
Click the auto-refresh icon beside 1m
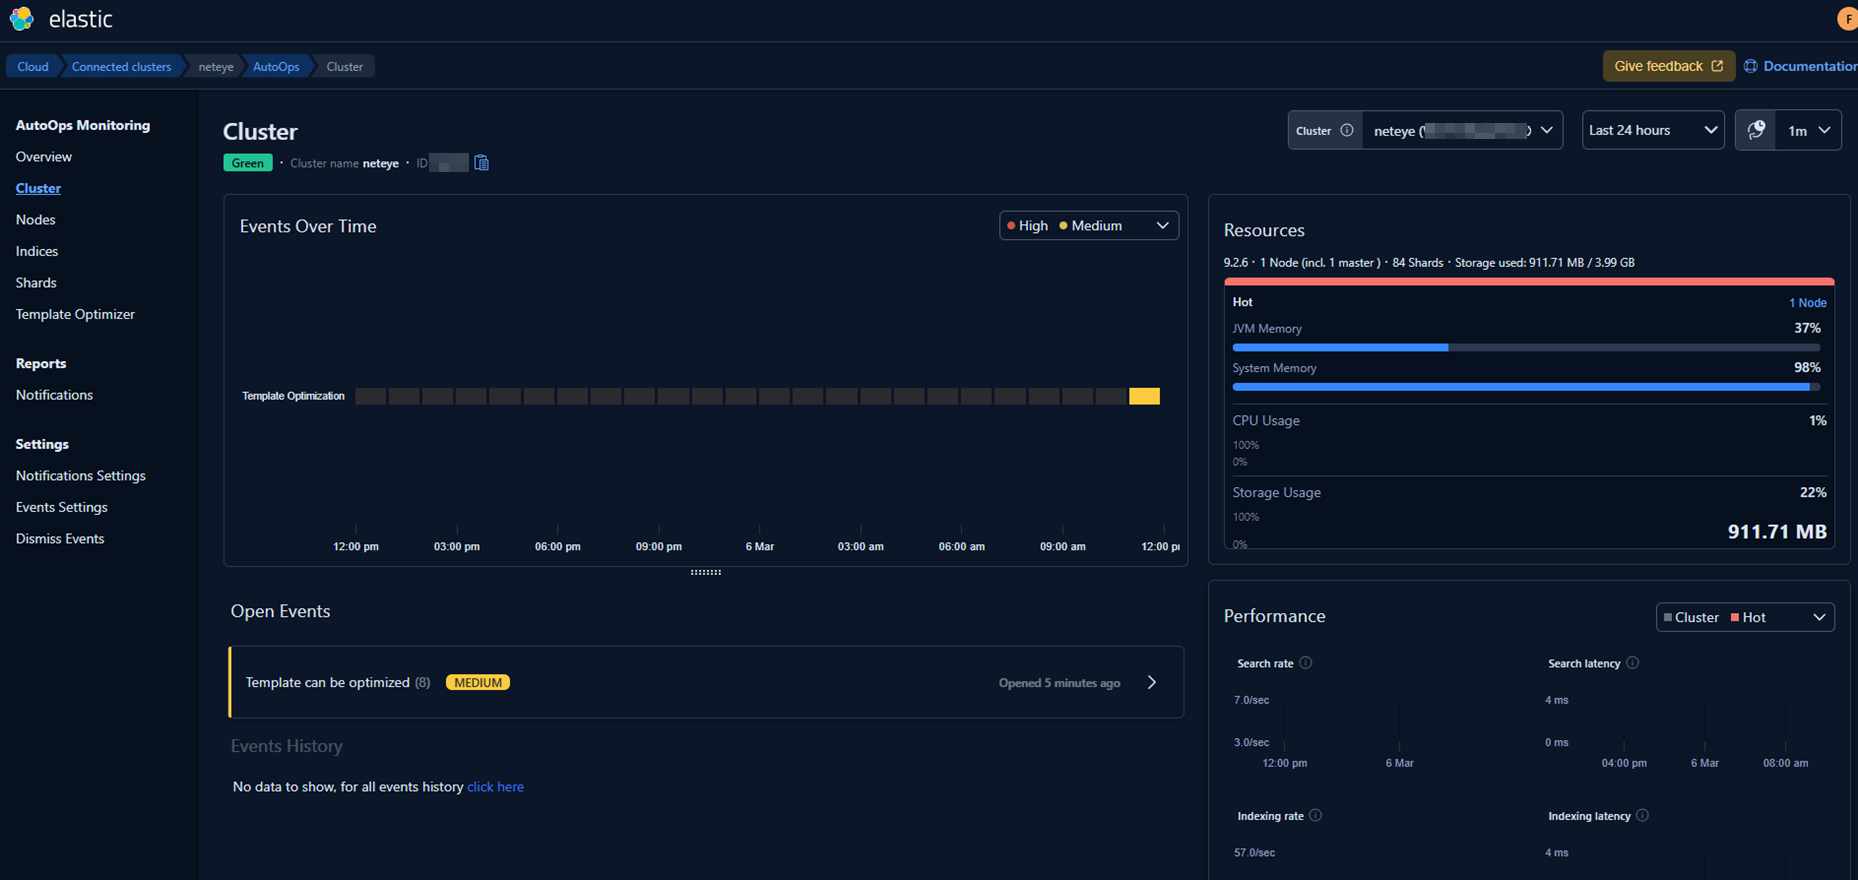click(x=1756, y=131)
